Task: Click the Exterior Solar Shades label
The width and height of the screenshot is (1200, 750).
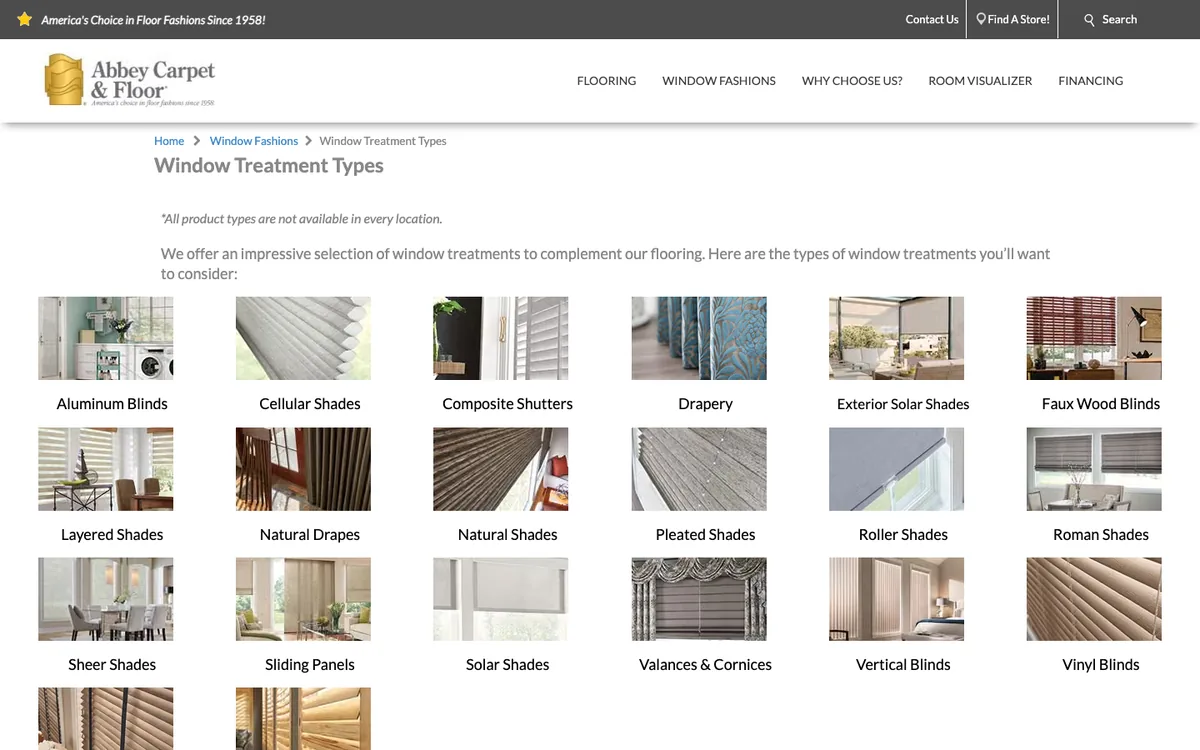Action: coord(903,404)
